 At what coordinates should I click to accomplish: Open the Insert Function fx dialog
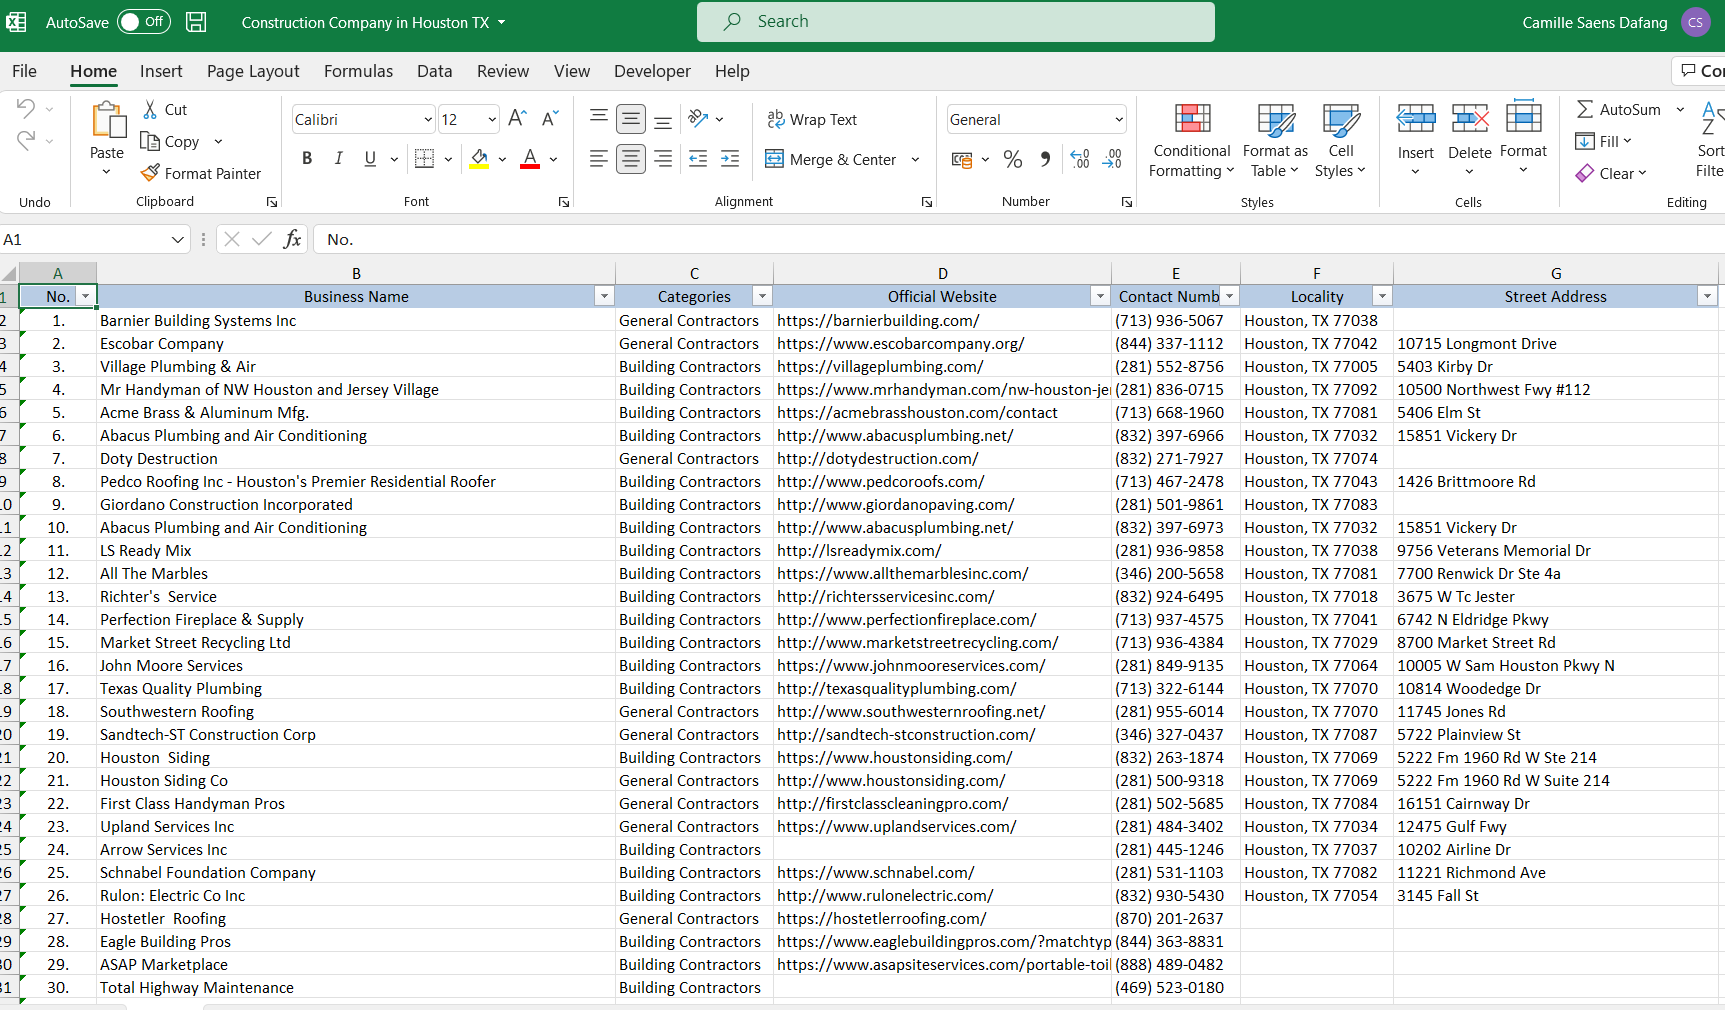292,239
